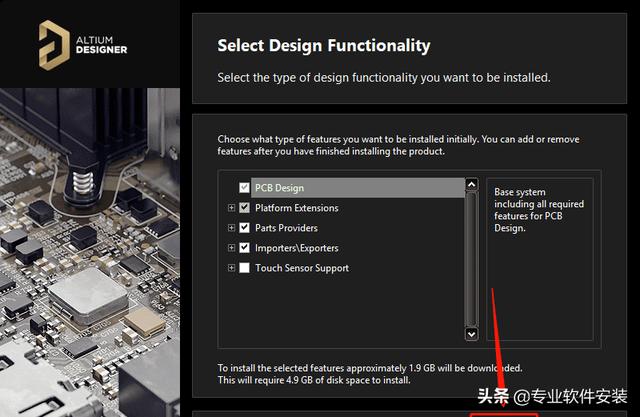
Task: Click the feature list scroll up arrow
Action: pos(471,184)
